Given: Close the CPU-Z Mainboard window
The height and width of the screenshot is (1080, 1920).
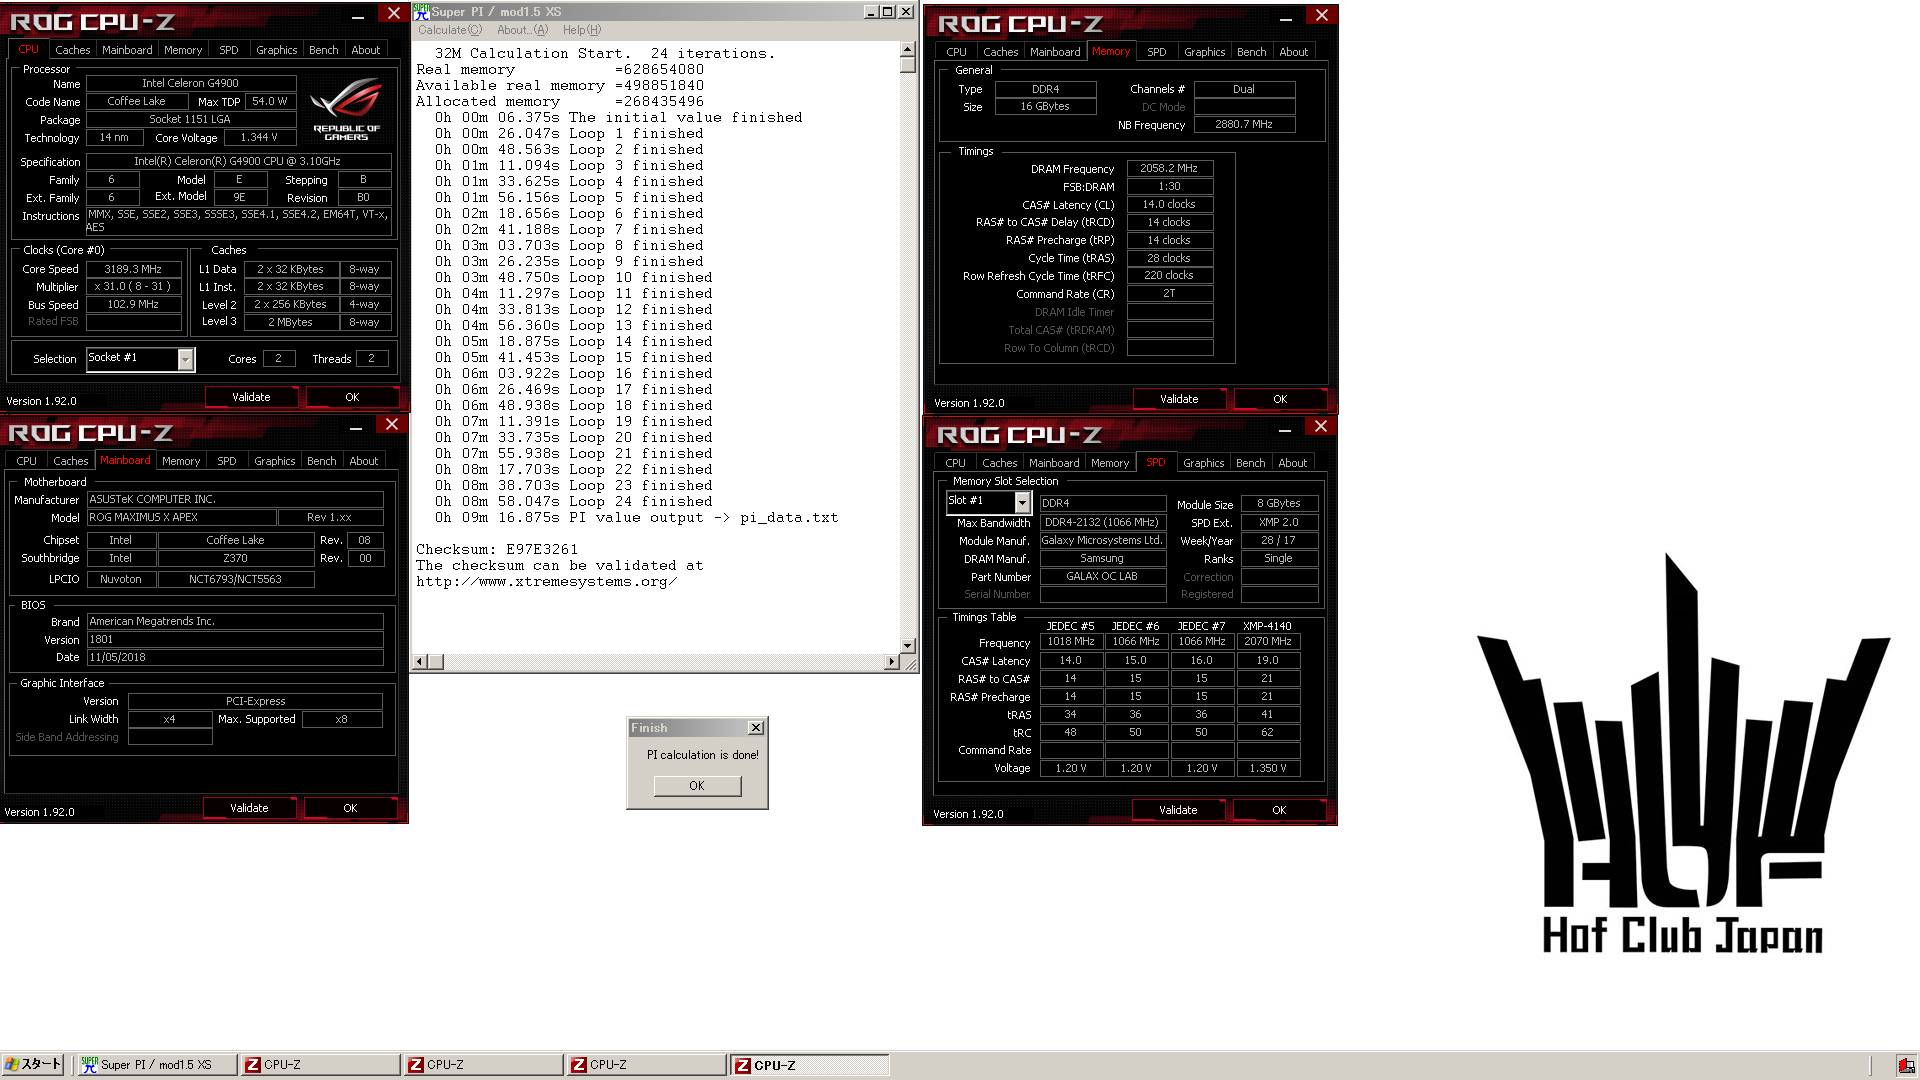Looking at the screenshot, I should point(392,425).
